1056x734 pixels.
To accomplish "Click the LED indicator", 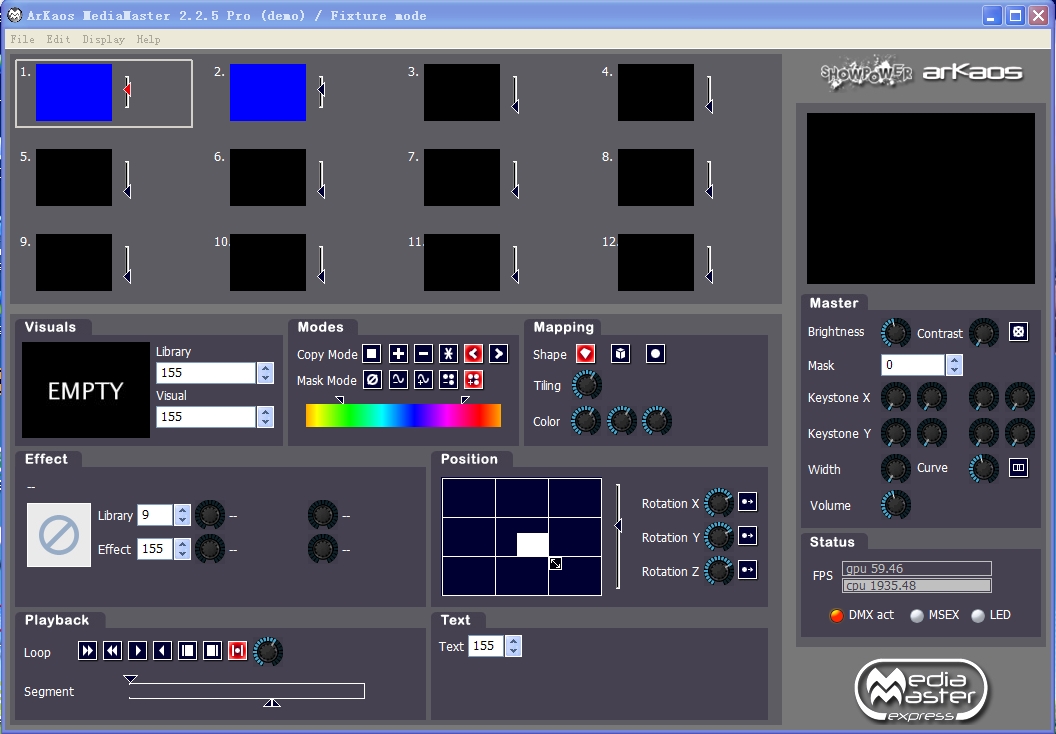I will (978, 615).
